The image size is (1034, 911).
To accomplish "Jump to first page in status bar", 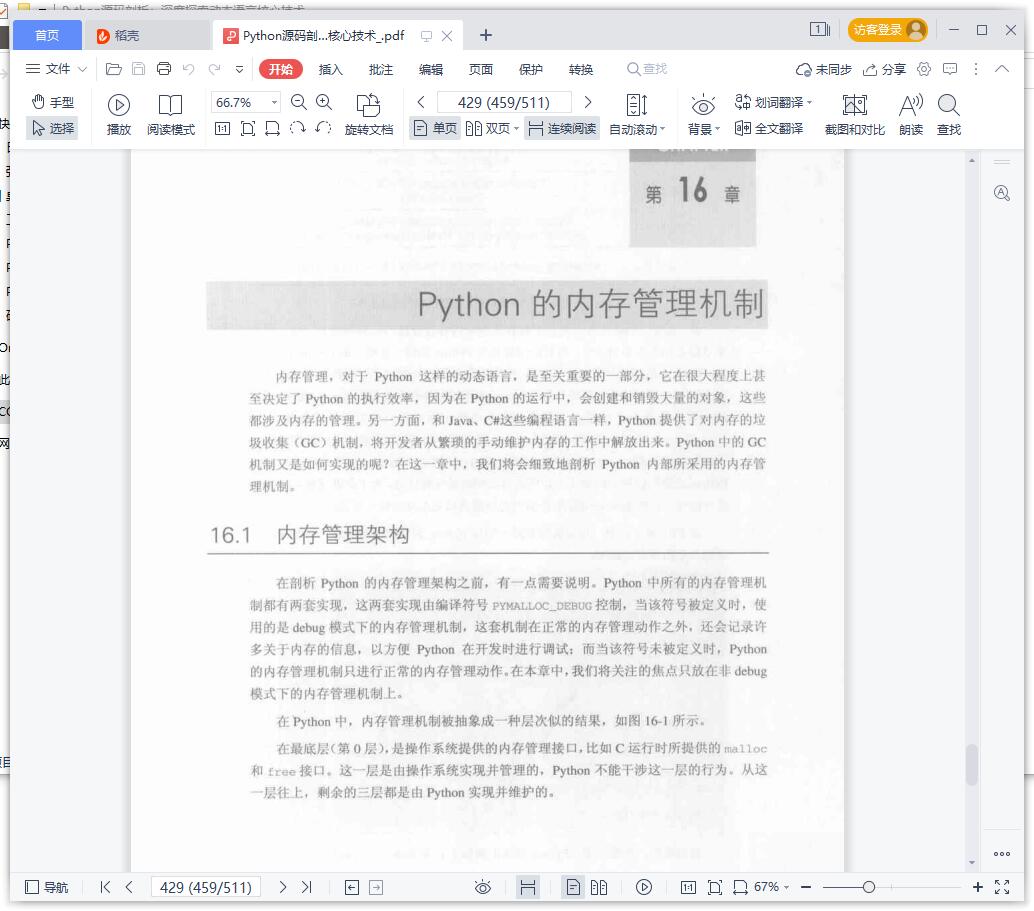I will tap(105, 887).
